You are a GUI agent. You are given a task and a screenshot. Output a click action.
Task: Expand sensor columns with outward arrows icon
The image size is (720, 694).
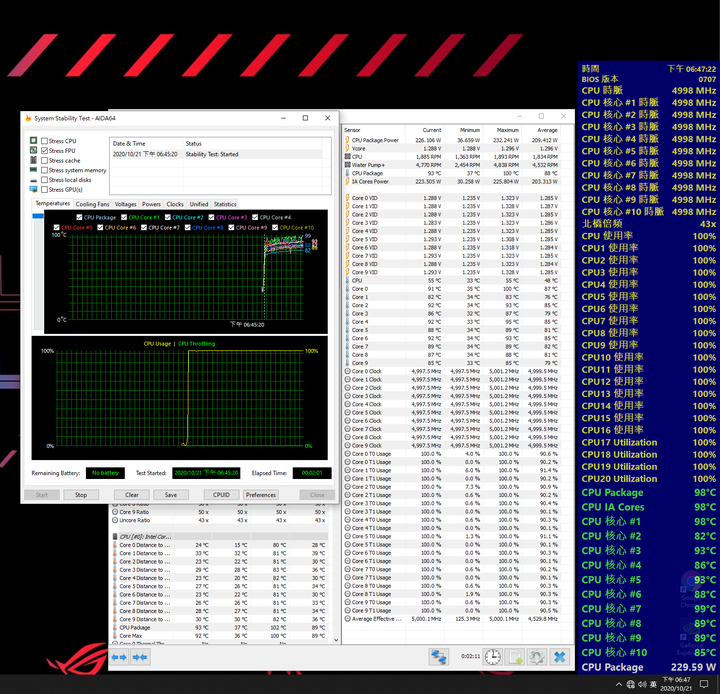pyautogui.click(x=119, y=657)
